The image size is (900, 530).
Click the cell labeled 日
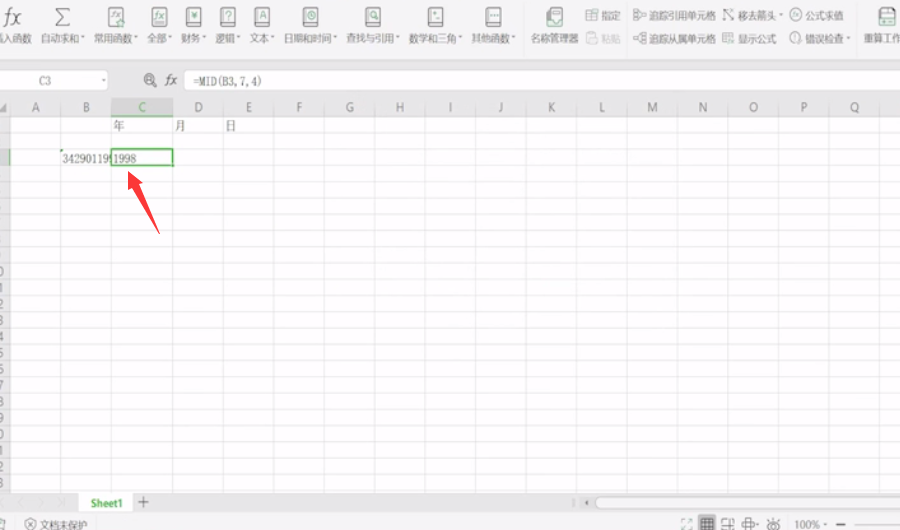pyautogui.click(x=249, y=126)
